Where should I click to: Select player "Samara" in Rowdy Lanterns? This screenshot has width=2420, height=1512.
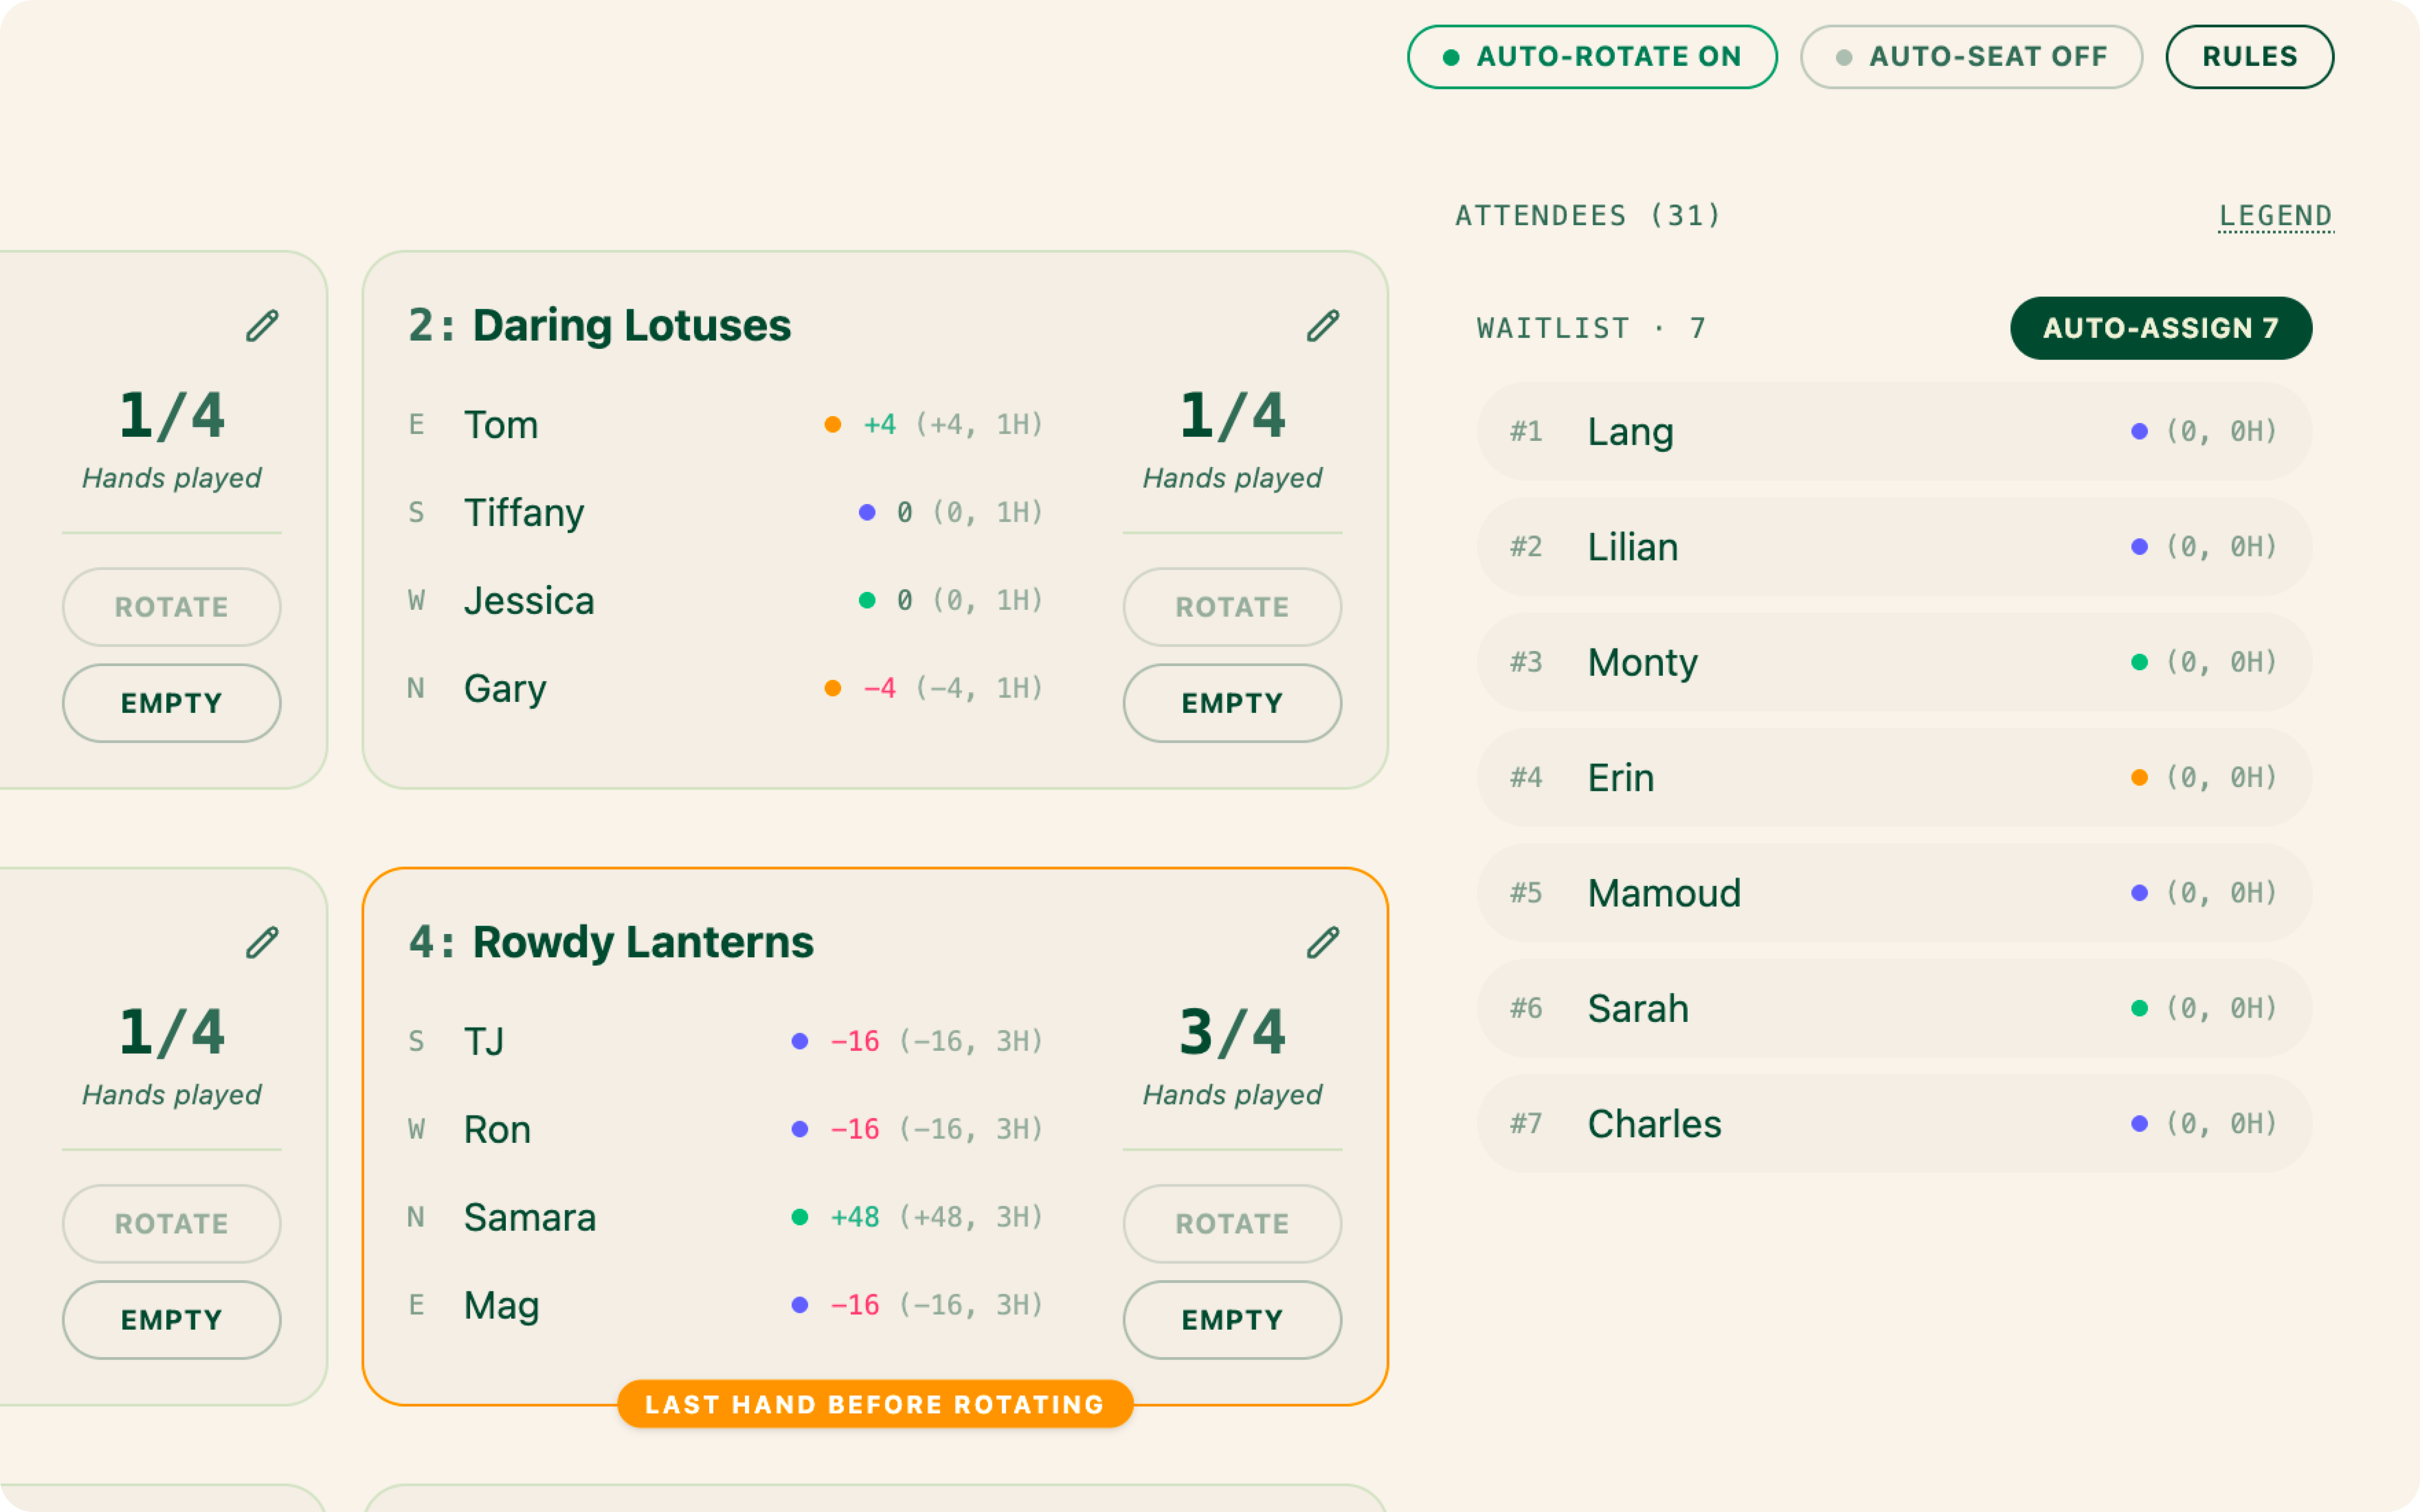pyautogui.click(x=530, y=1218)
